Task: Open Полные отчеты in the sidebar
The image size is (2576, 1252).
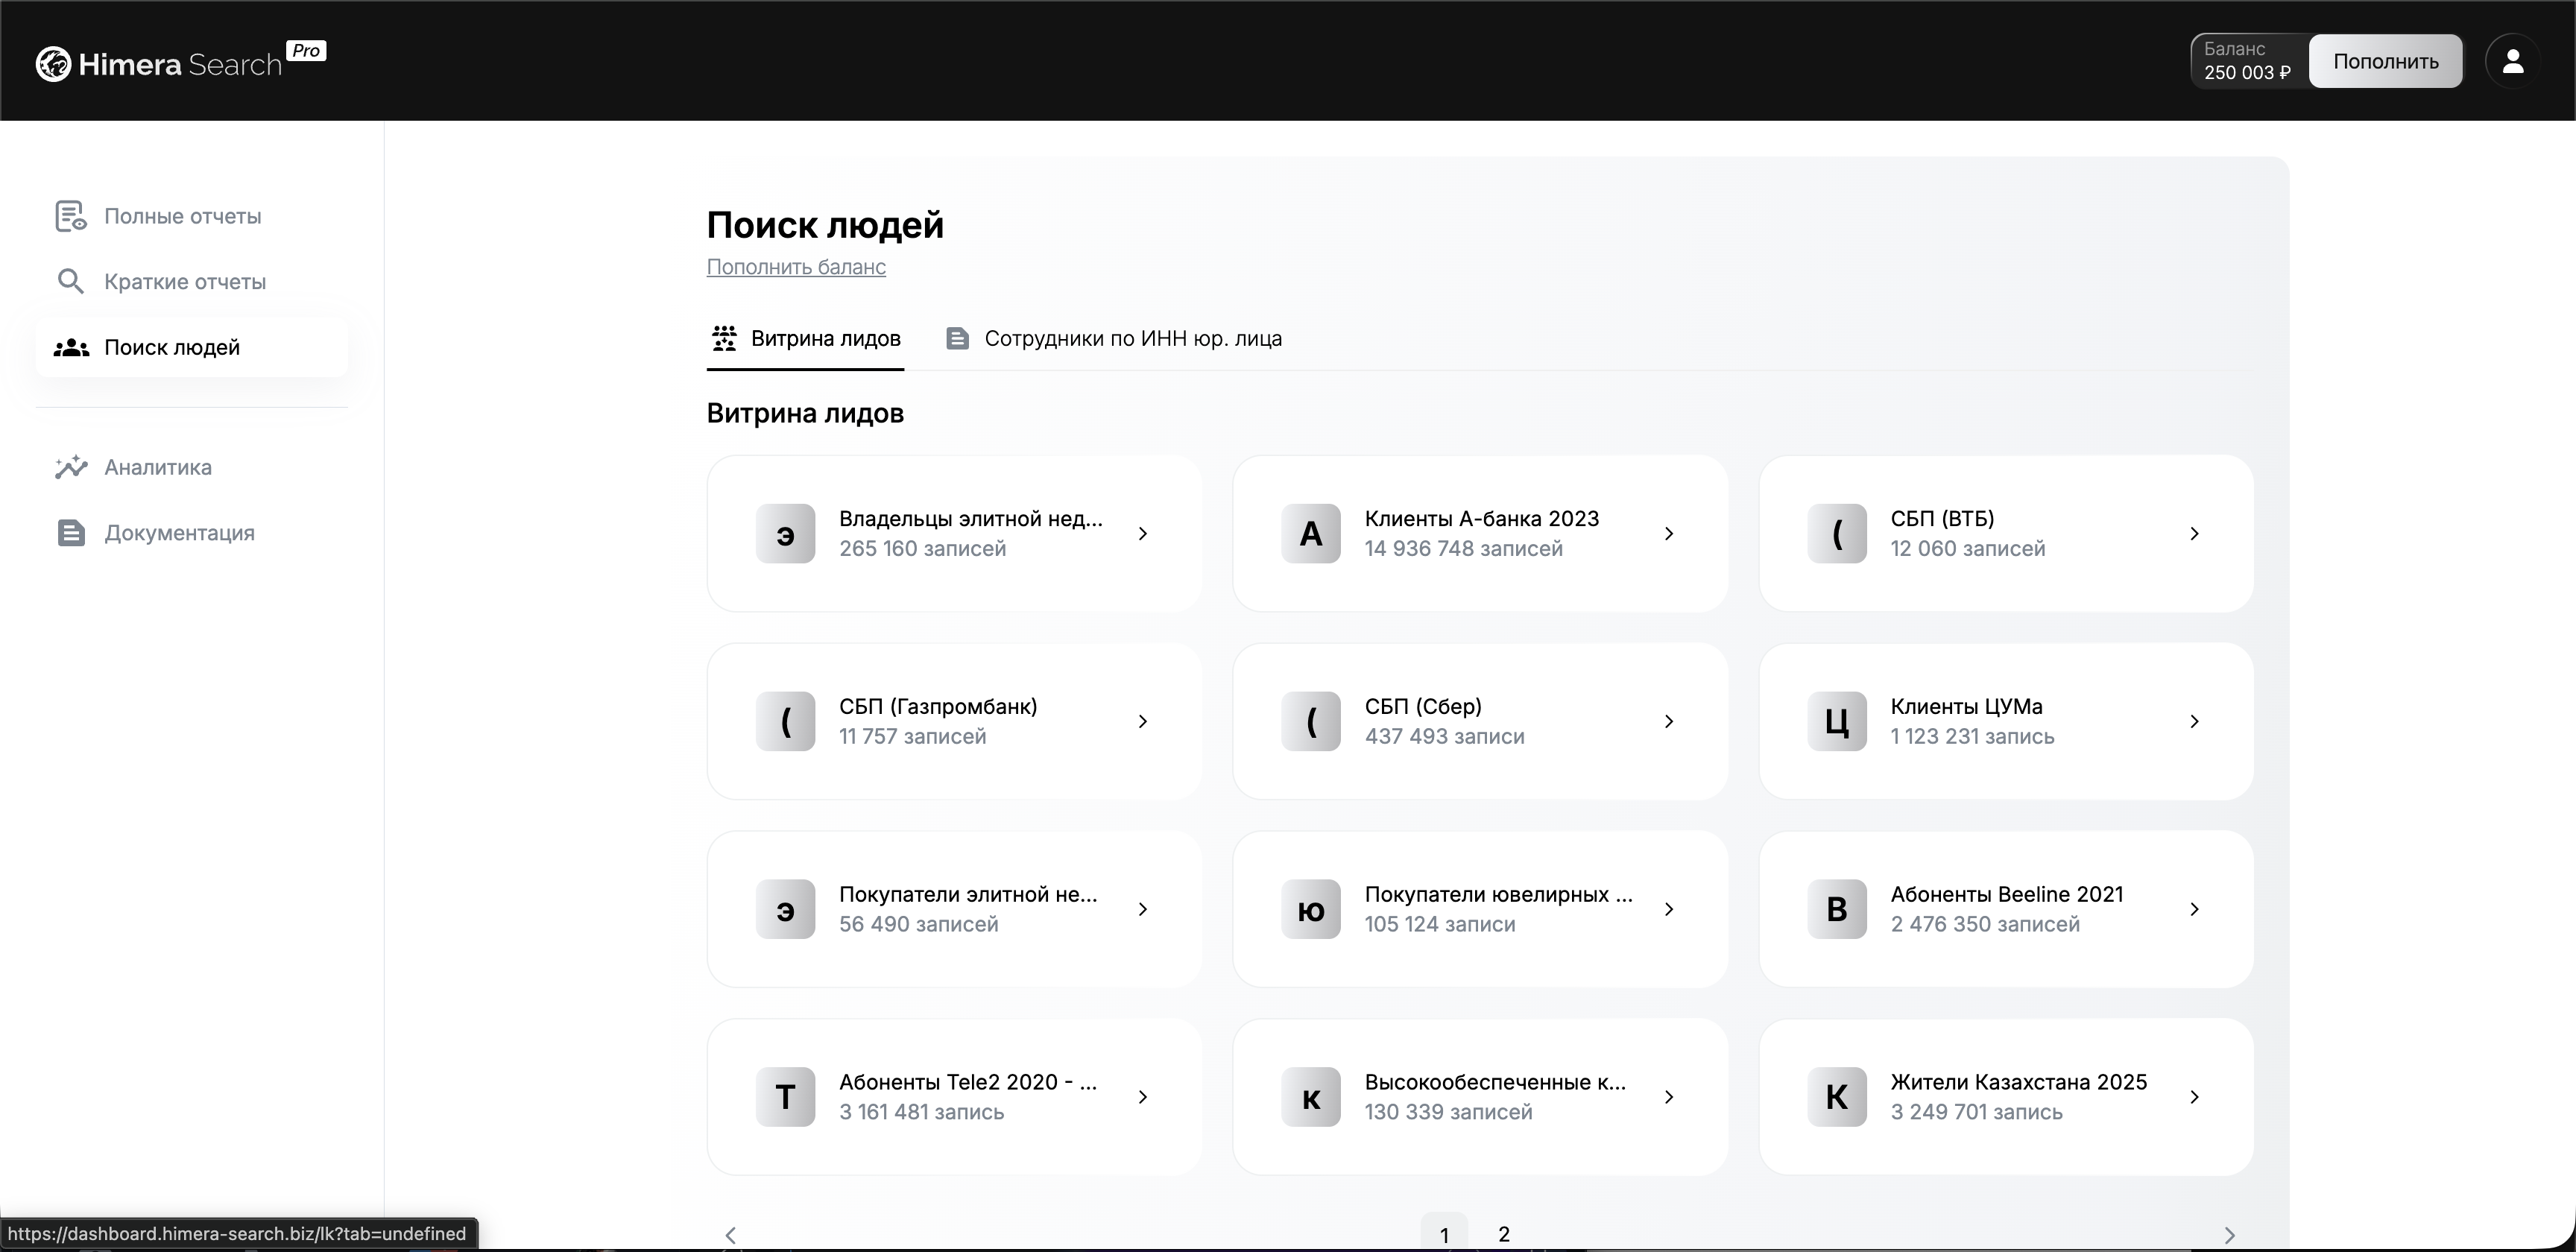Action: [x=192, y=216]
